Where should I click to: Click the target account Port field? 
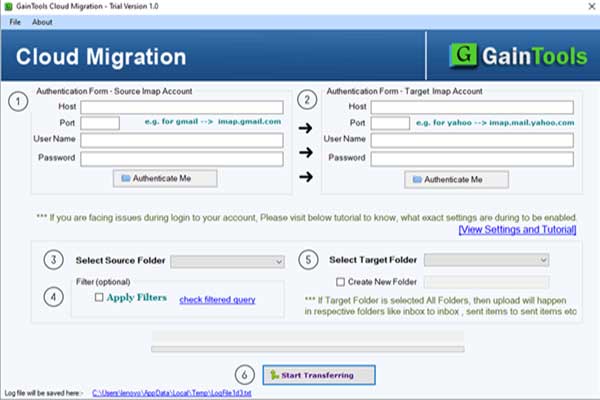tap(390, 123)
